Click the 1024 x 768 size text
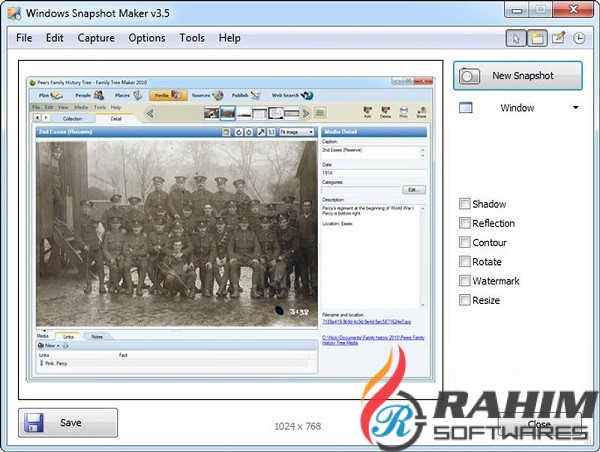Viewport: 600px width, 452px height. pos(298,426)
